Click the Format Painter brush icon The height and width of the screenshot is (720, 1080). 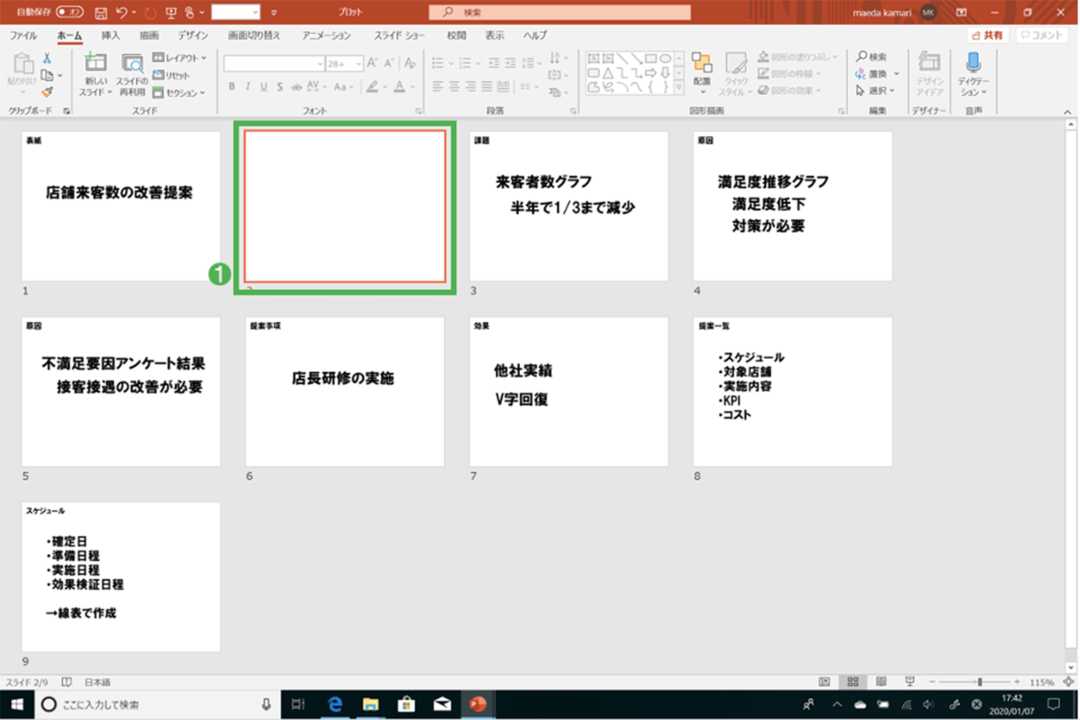[47, 92]
